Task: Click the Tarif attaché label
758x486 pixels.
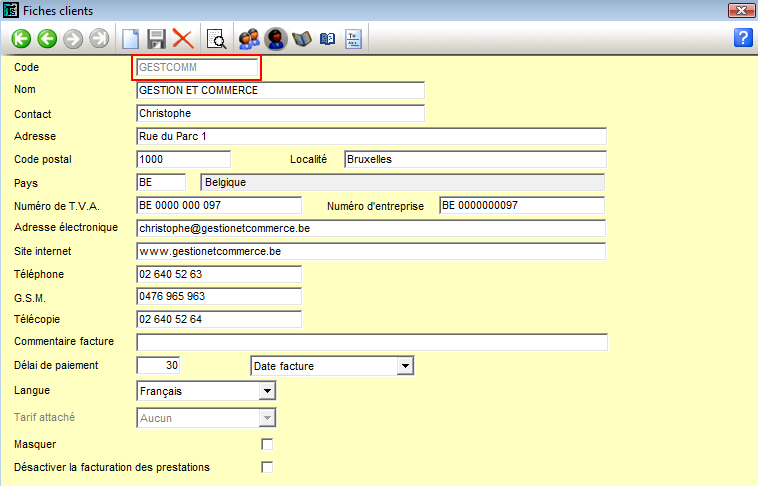Action: (x=44, y=417)
